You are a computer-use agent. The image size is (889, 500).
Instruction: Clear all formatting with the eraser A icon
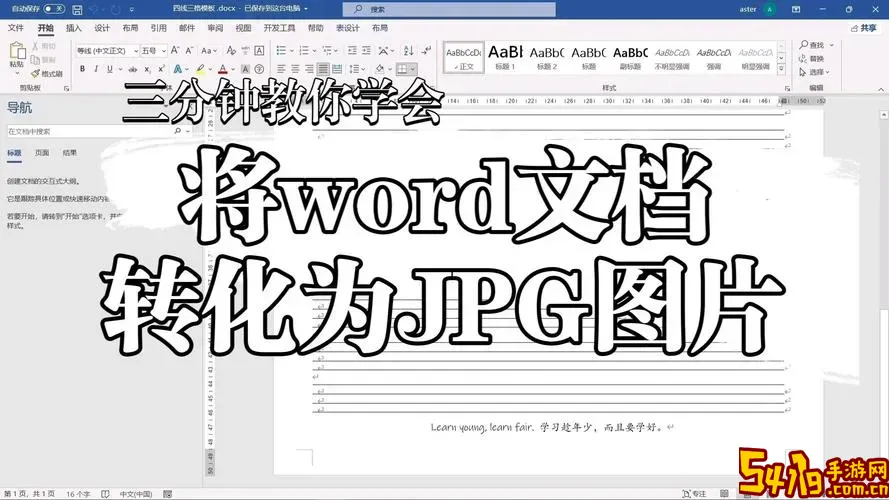click(x=231, y=50)
